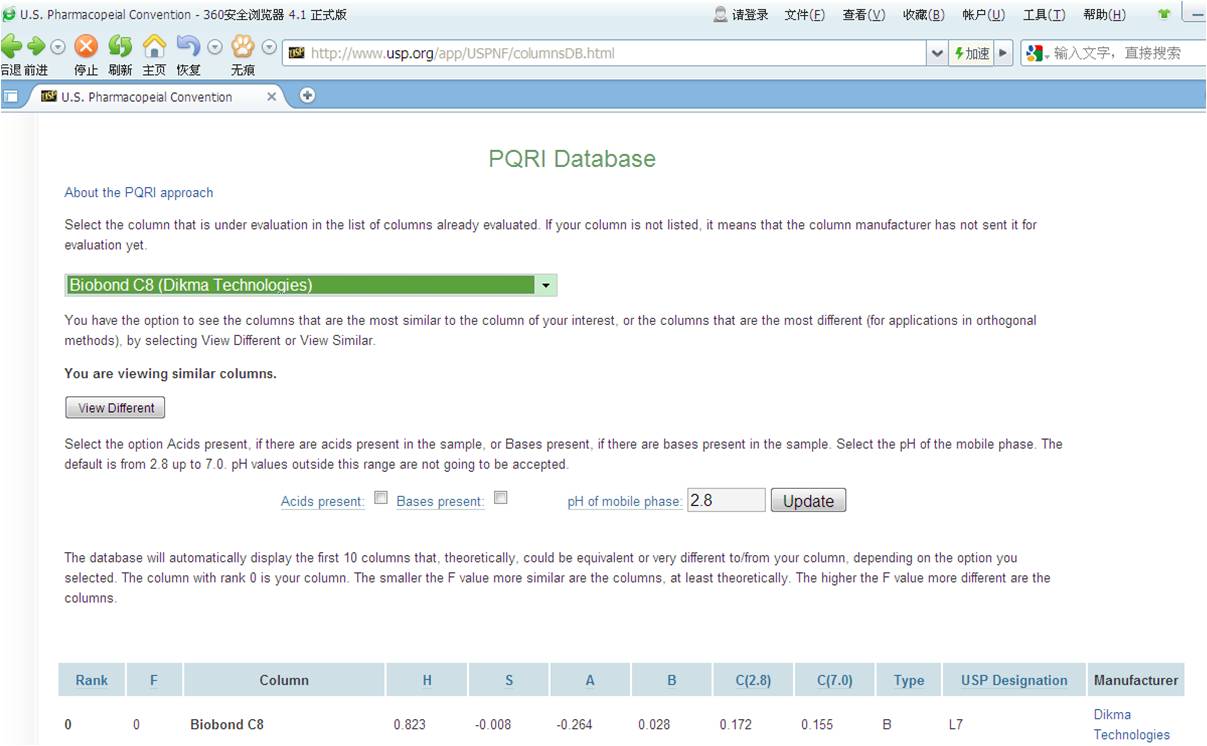Click the Acids present label link
Image resolution: width=1207 pixels, height=746 pixels.
point(323,502)
